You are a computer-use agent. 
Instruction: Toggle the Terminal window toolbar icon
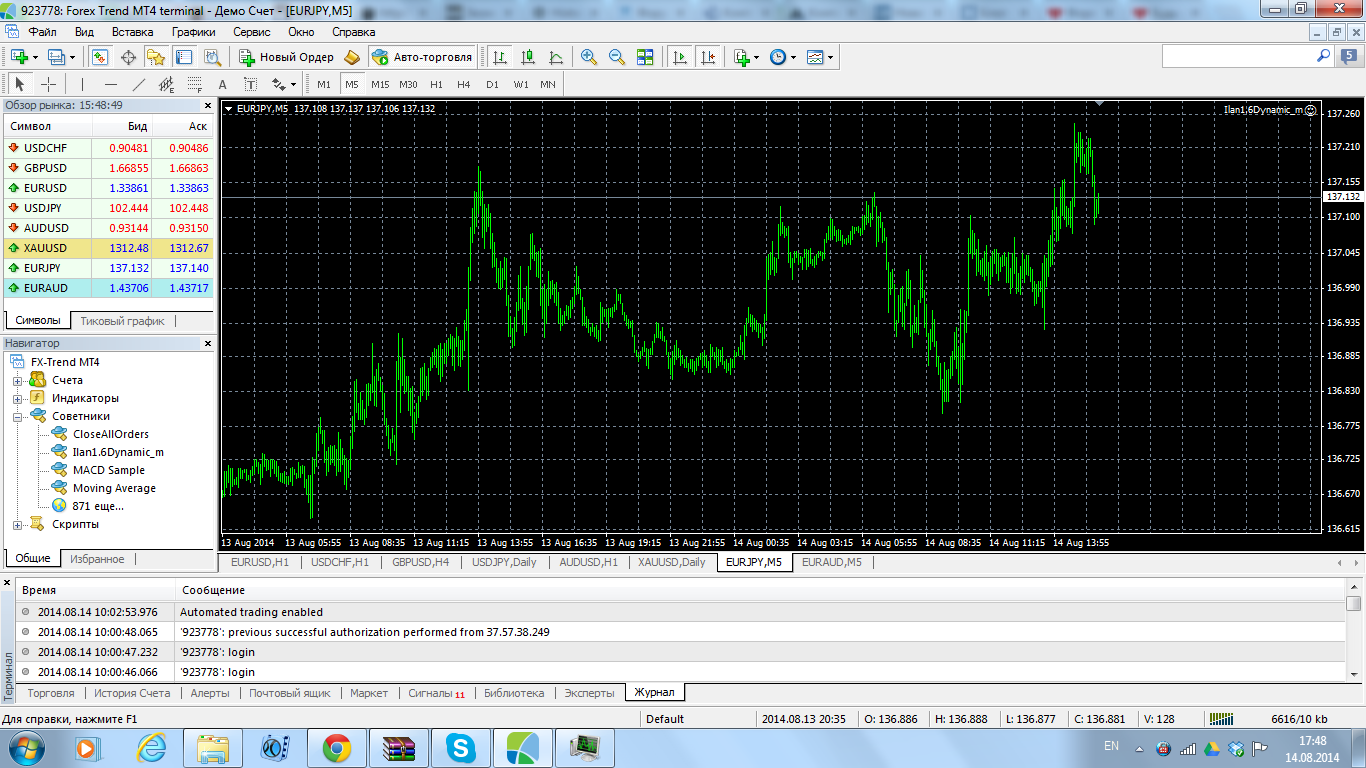coord(182,57)
